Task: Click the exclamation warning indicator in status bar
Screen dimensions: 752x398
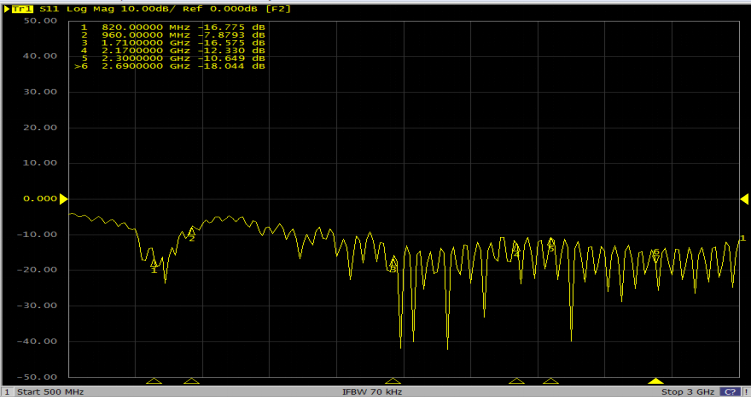Action: click(746, 392)
